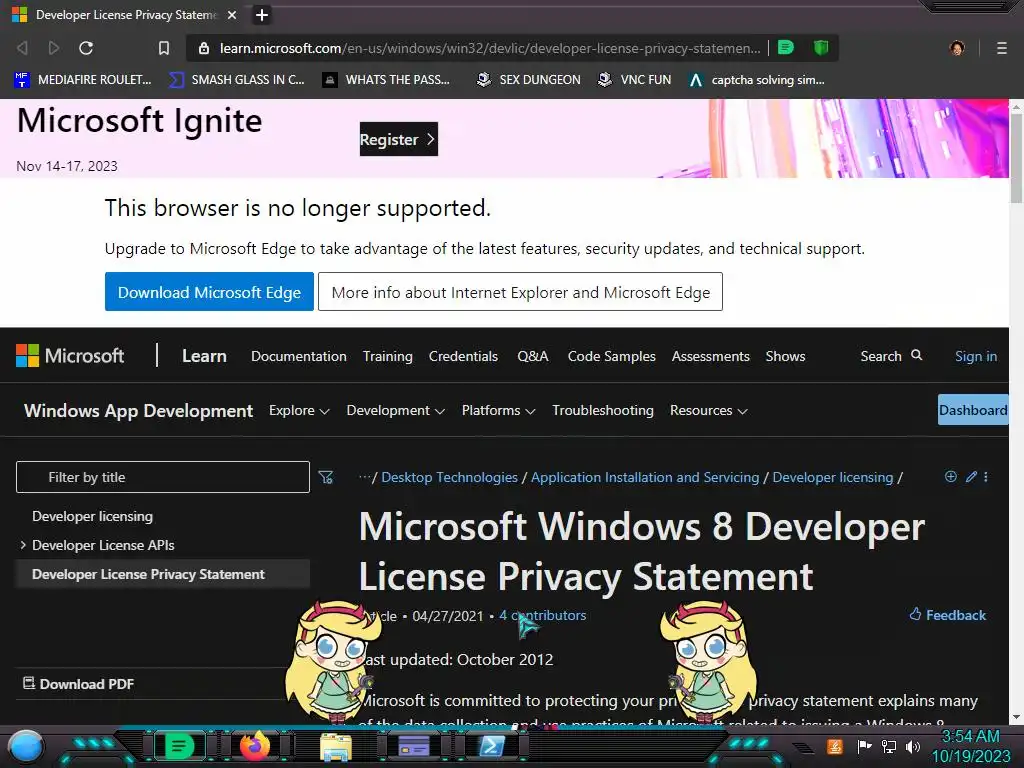Open the VNC FUN bookmark
Screen dimensions: 1024x768
pos(635,80)
